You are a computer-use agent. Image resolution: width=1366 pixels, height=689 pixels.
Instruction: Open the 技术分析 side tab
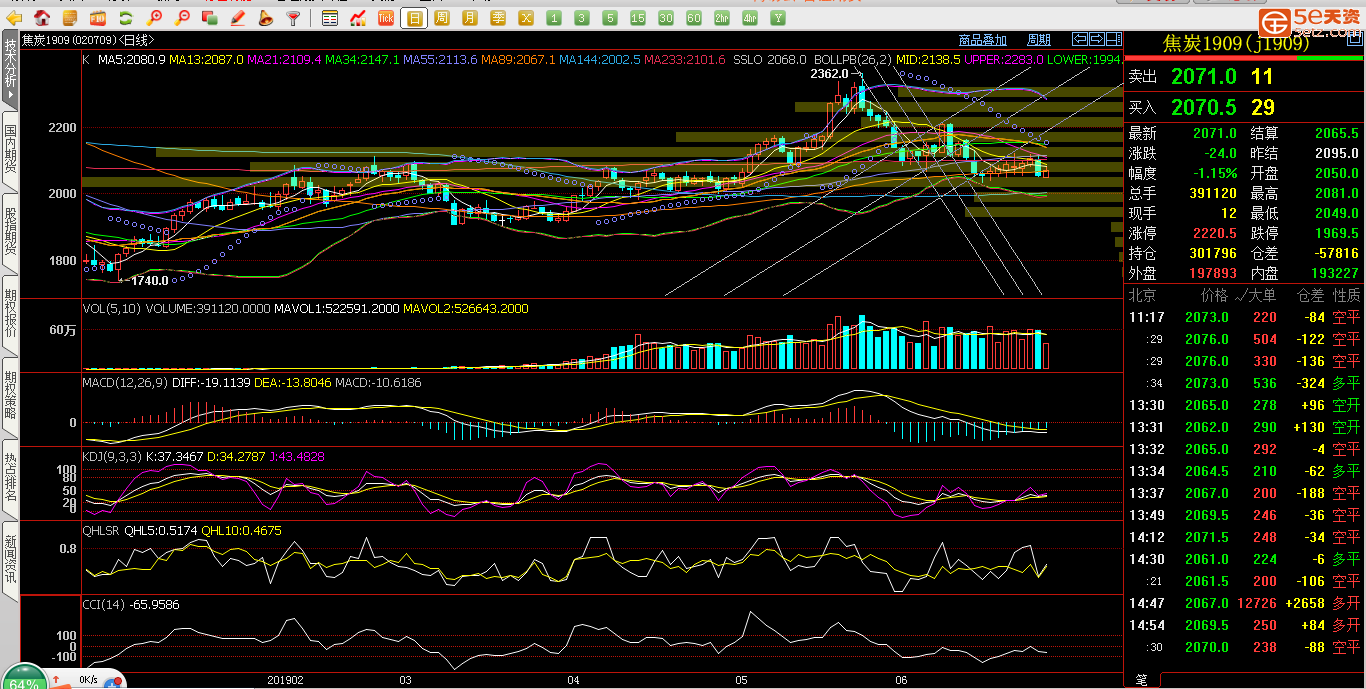click(10, 68)
